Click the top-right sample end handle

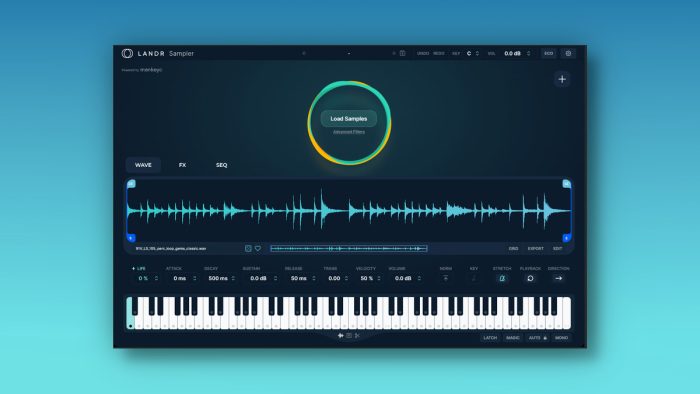tap(567, 183)
